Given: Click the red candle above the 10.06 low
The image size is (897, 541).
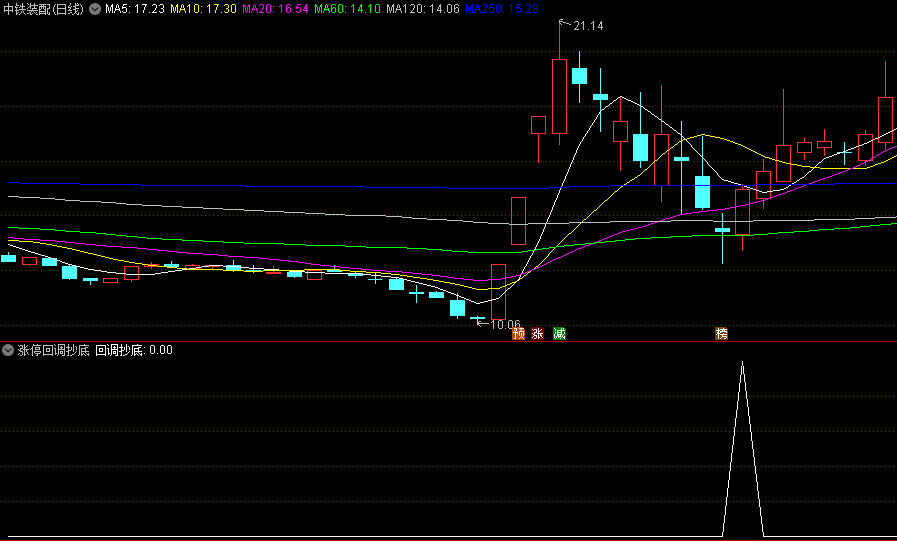Looking at the screenshot, I should click(498, 292).
